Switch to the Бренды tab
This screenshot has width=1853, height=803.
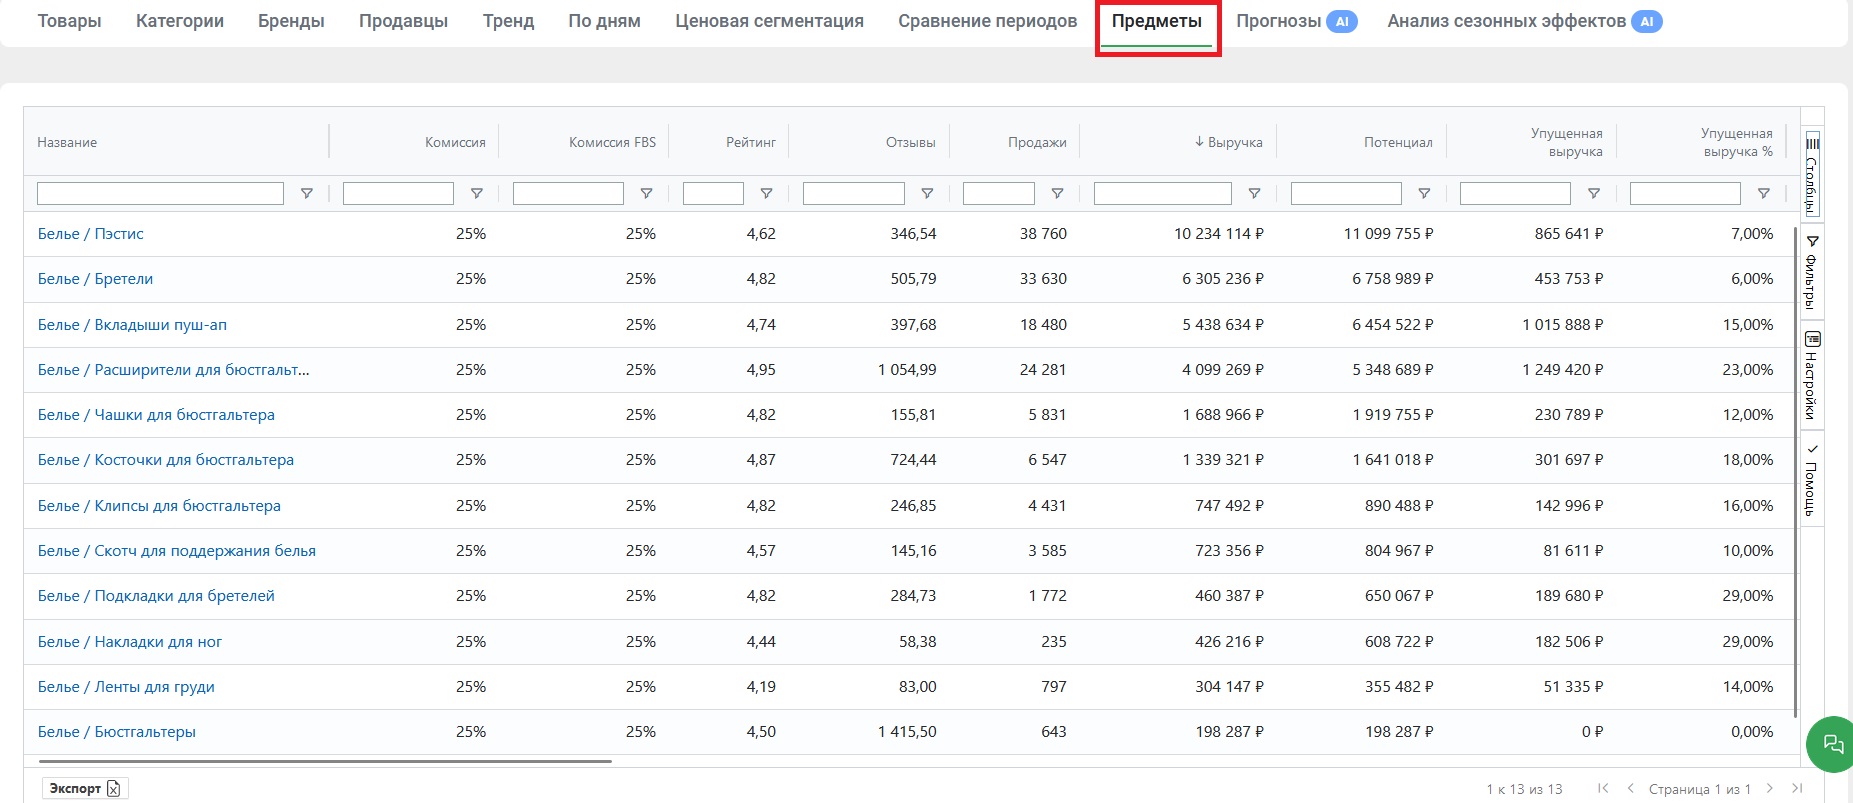[x=291, y=21]
